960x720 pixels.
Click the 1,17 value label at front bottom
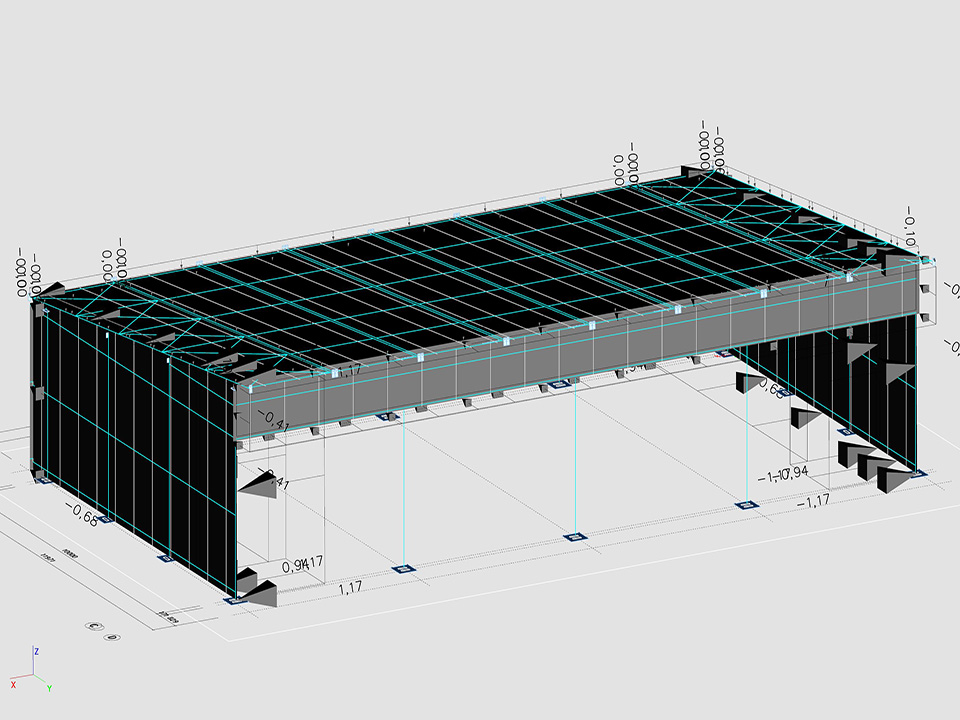(x=350, y=589)
